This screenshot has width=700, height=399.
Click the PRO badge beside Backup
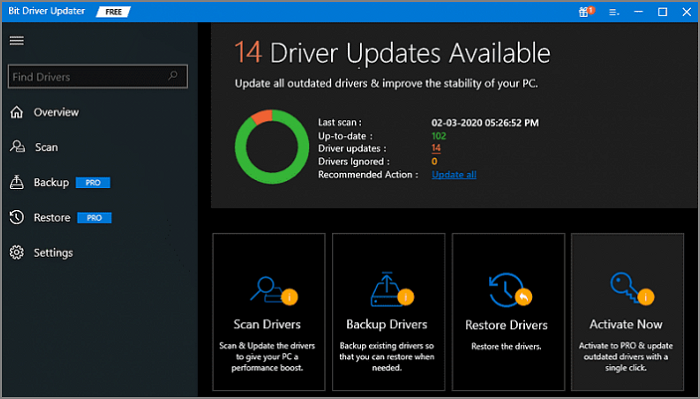[93, 183]
